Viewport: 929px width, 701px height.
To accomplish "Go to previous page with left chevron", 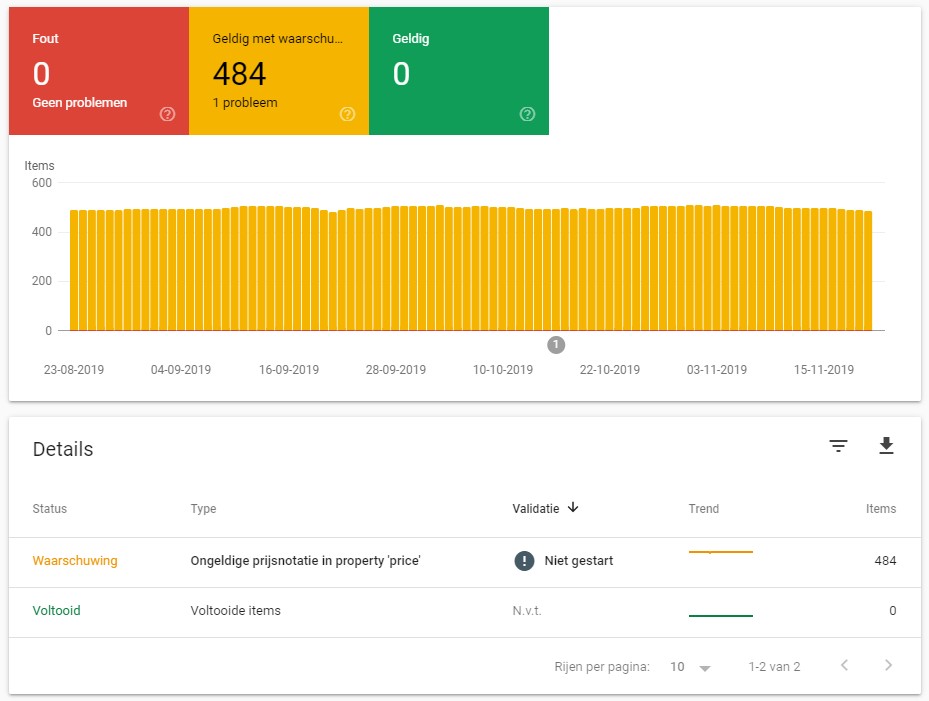I will 844,666.
